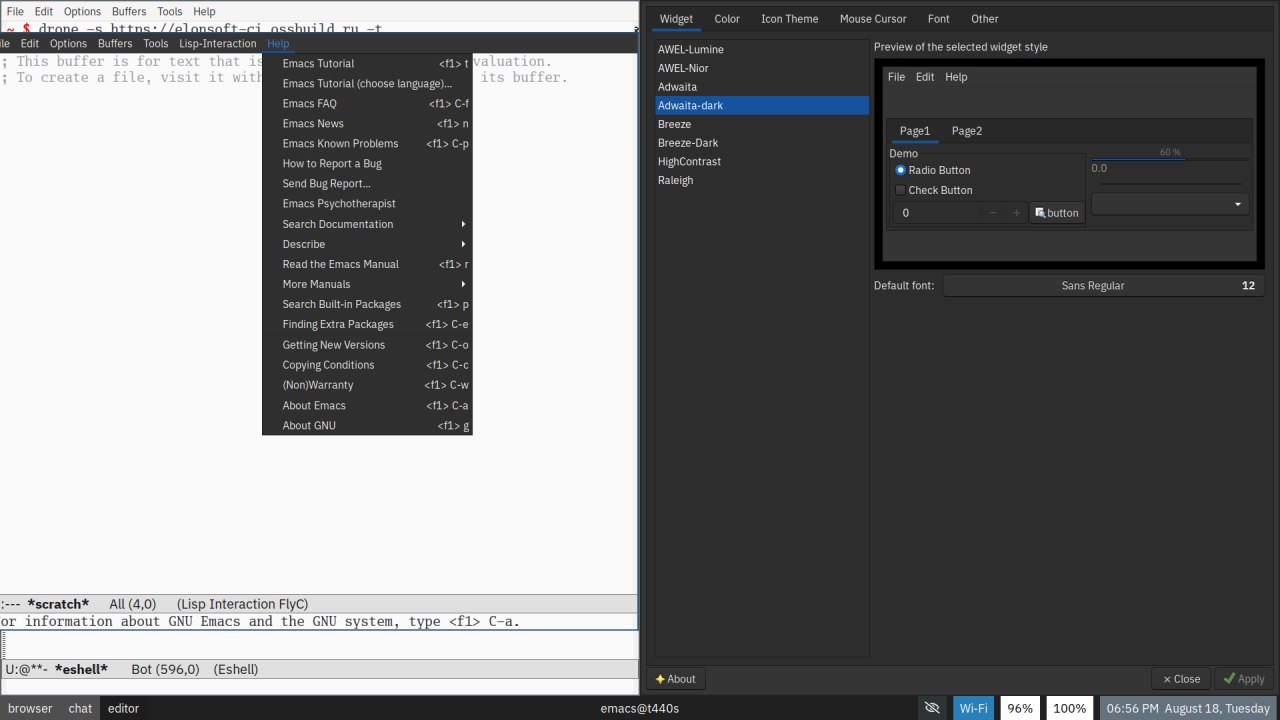
Task: Click the Wi-Fi status indicator
Action: tap(973, 708)
